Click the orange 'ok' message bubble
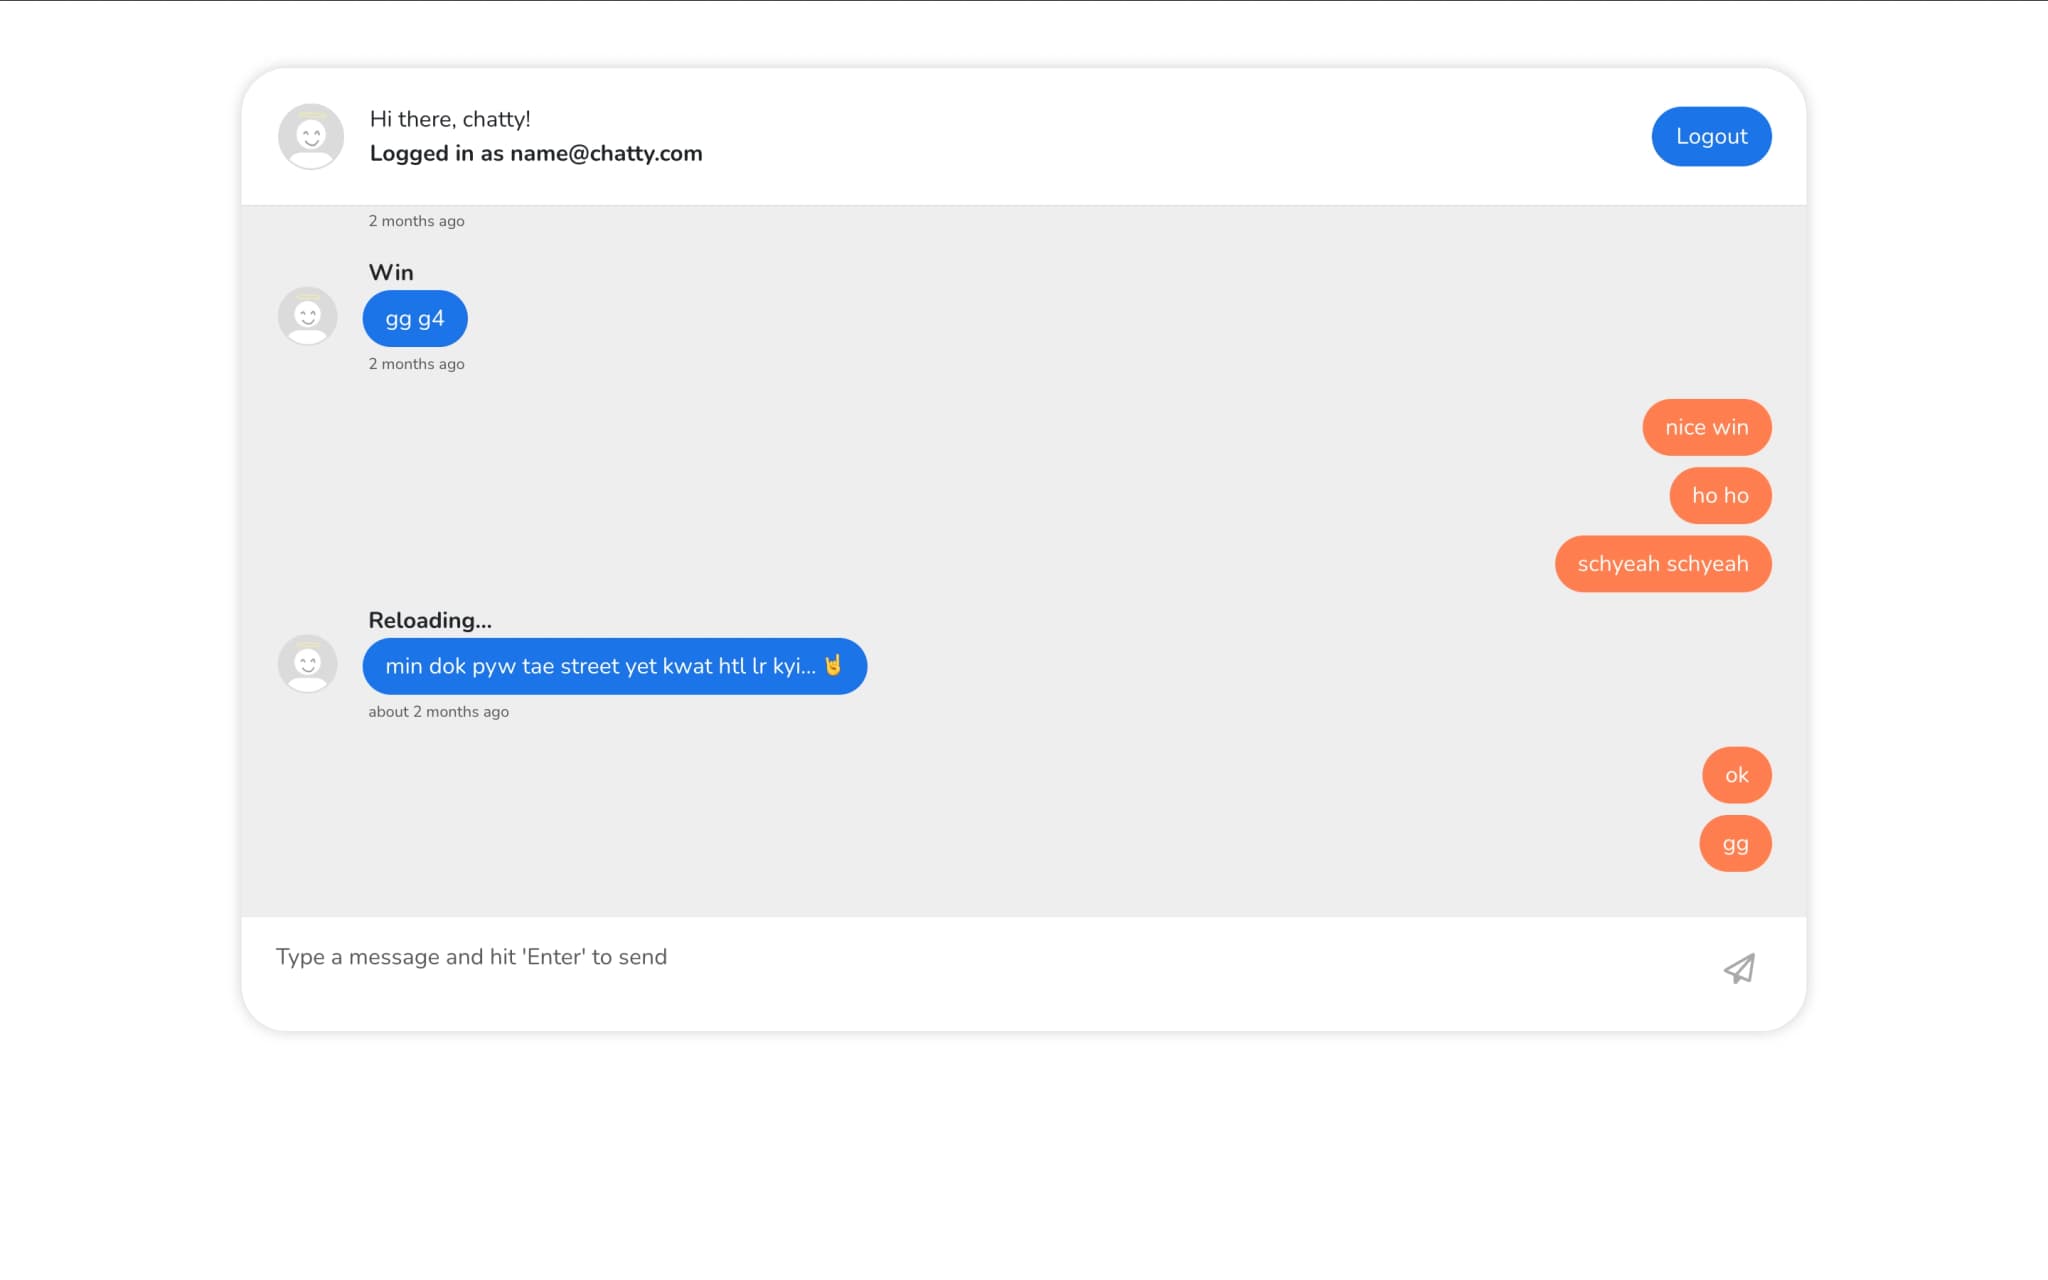The image size is (2048, 1280). [1737, 775]
